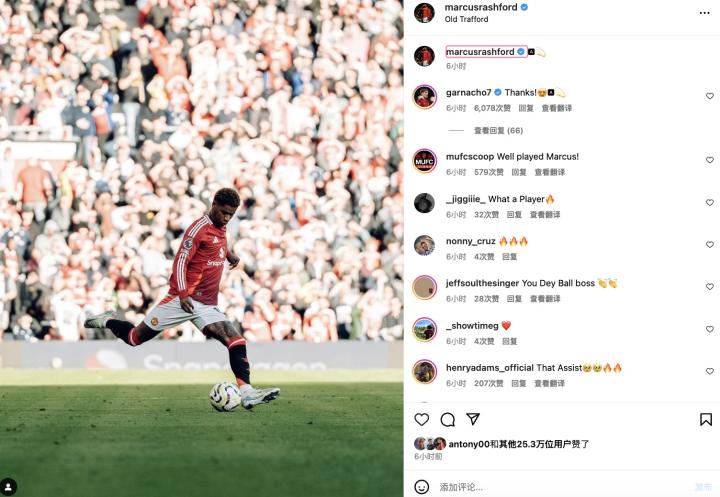Share post via paper plane icon
720x497 pixels.
tap(473, 419)
